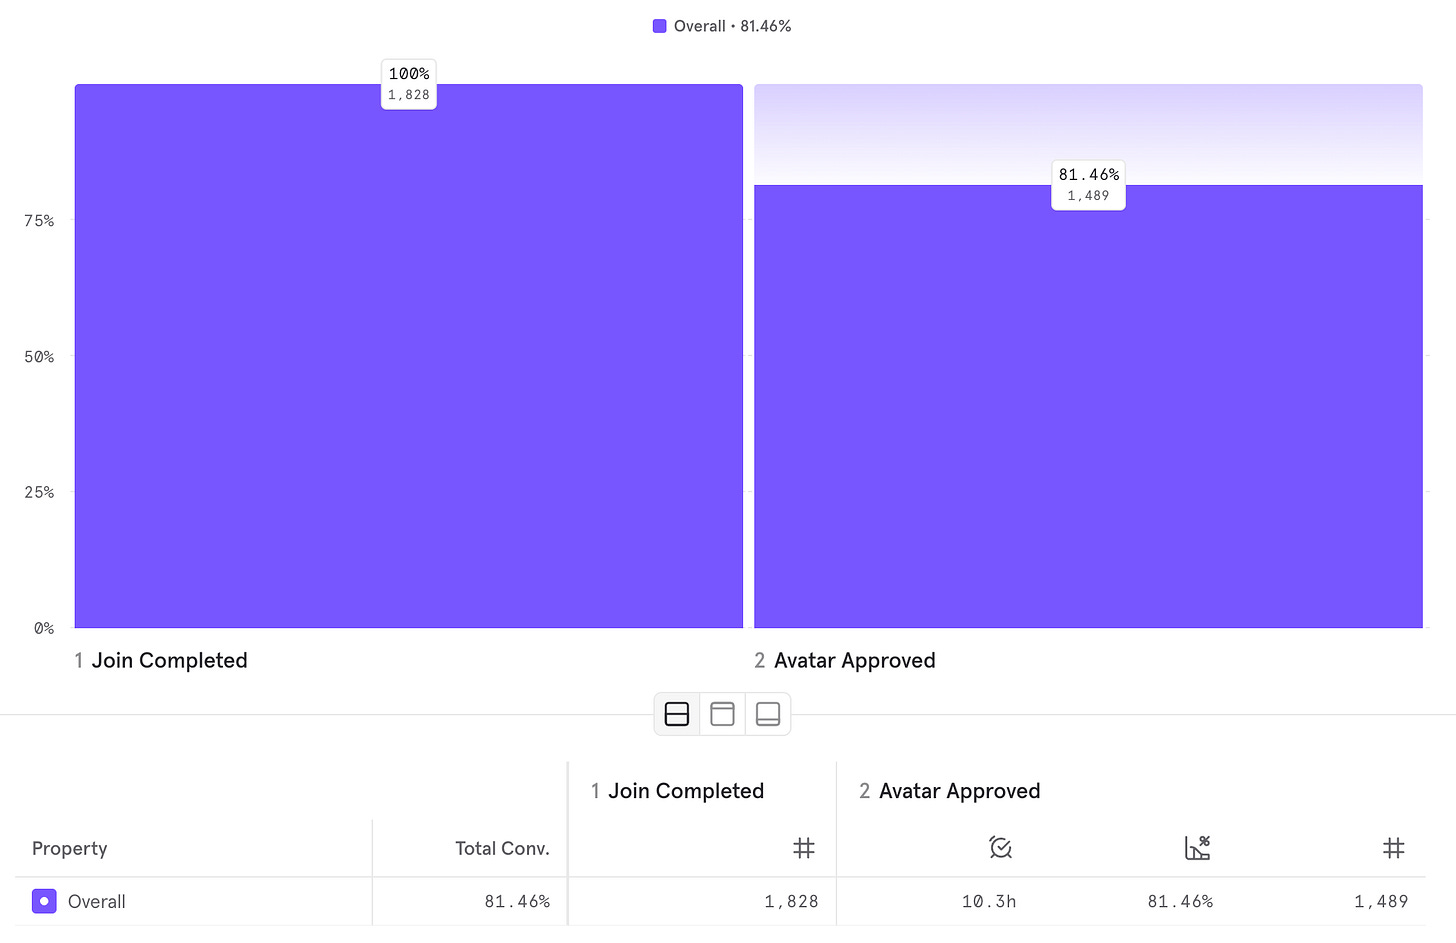Click the conversion rate chart icon column header

1197,848
